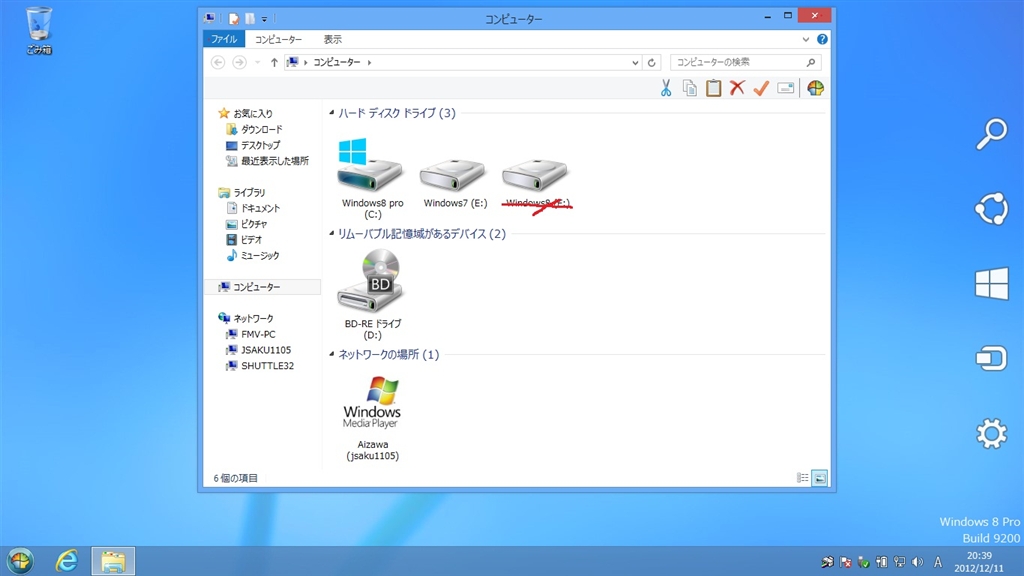Click the colorful shell globe toolbar icon

(x=815, y=88)
